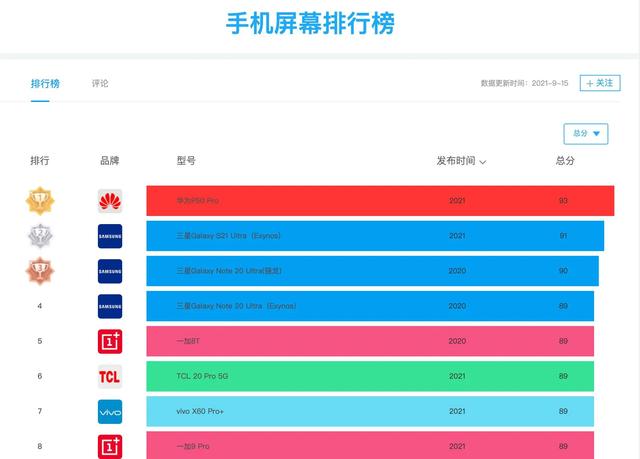Click score 93 in Huawei row
The image size is (640, 459).
point(563,201)
